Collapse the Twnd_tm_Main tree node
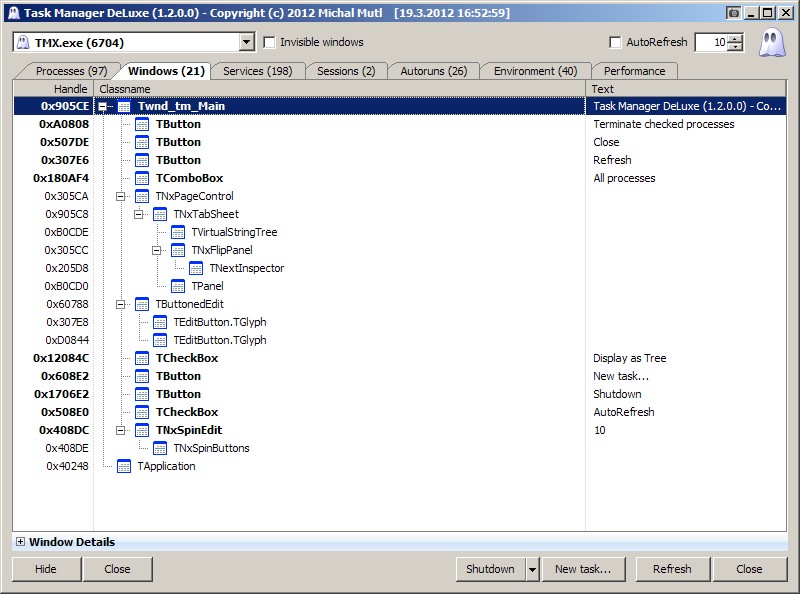The height and width of the screenshot is (594, 800). tap(103, 106)
